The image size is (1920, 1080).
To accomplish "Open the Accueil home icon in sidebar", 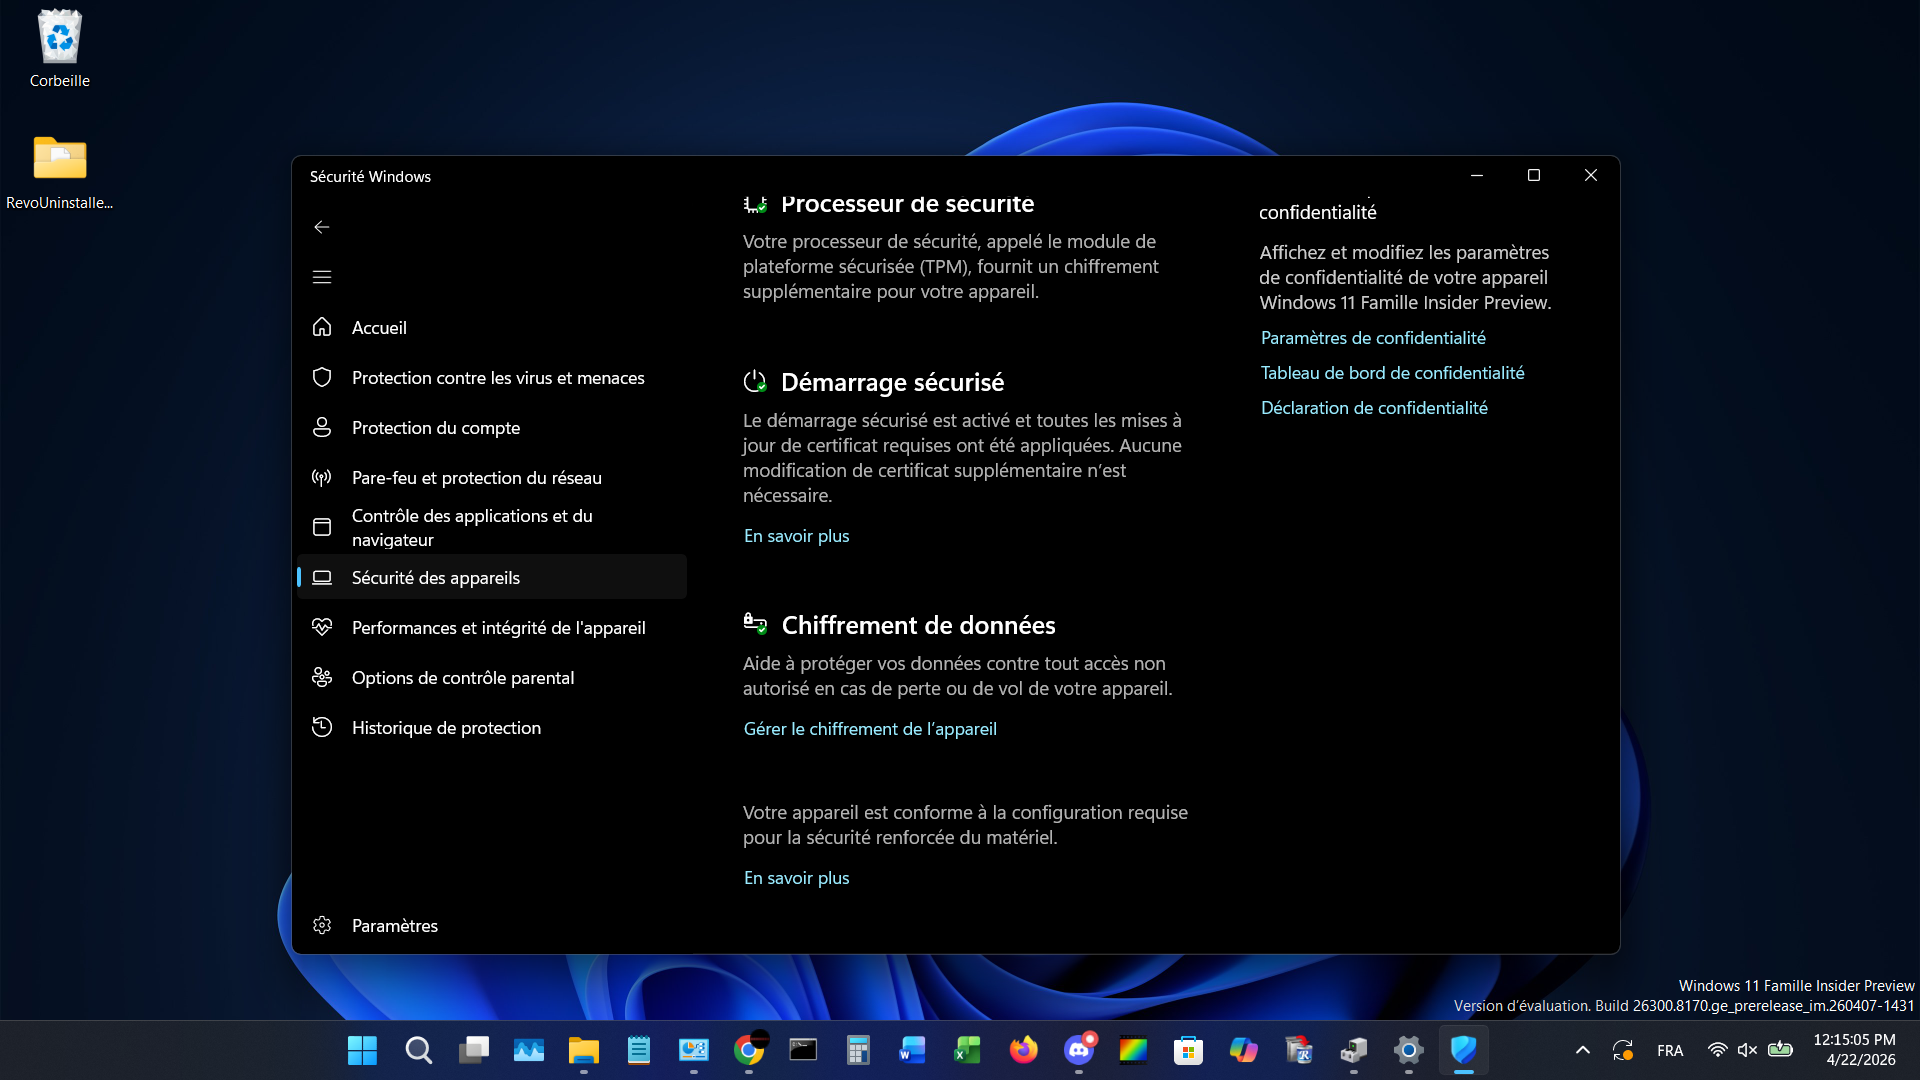I will click(x=379, y=327).
